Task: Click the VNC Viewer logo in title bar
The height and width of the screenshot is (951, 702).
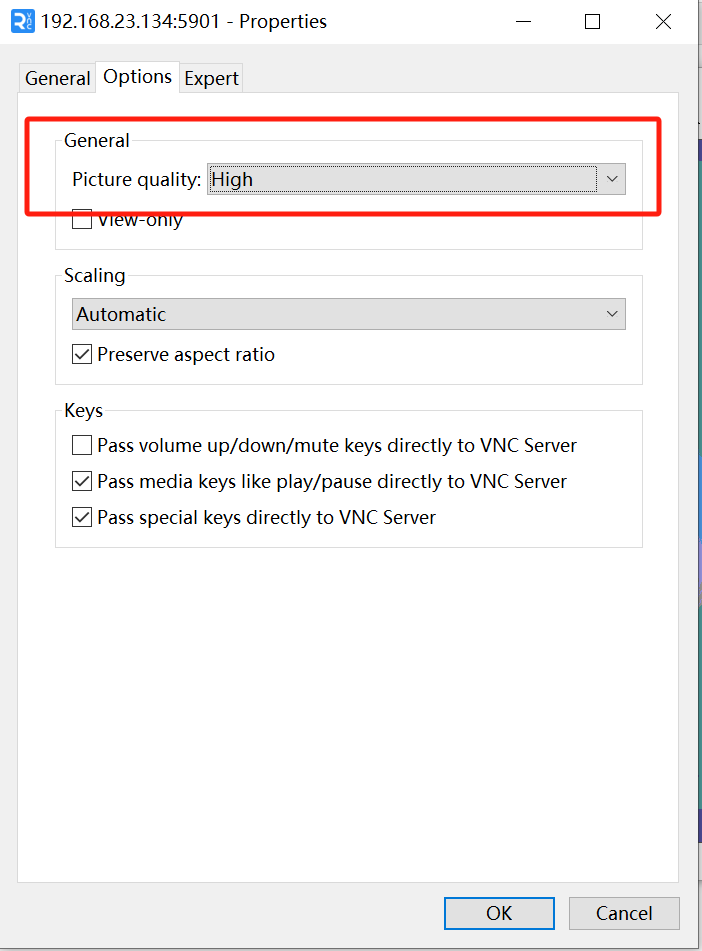Action: [x=23, y=21]
